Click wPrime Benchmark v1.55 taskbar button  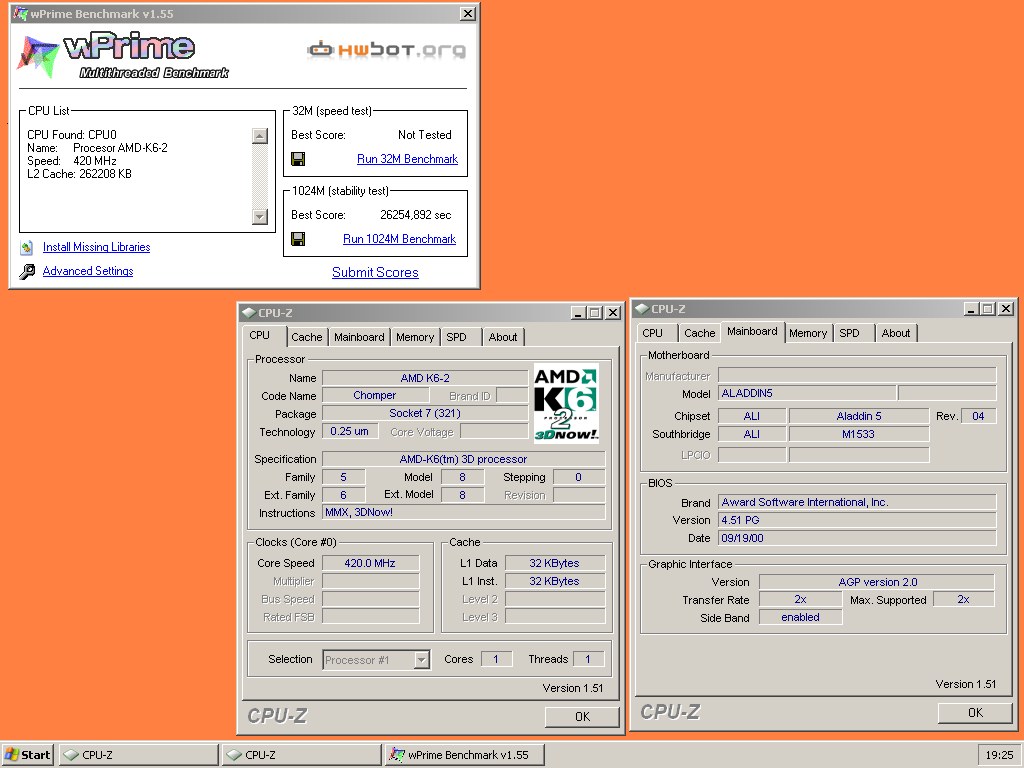click(x=464, y=755)
